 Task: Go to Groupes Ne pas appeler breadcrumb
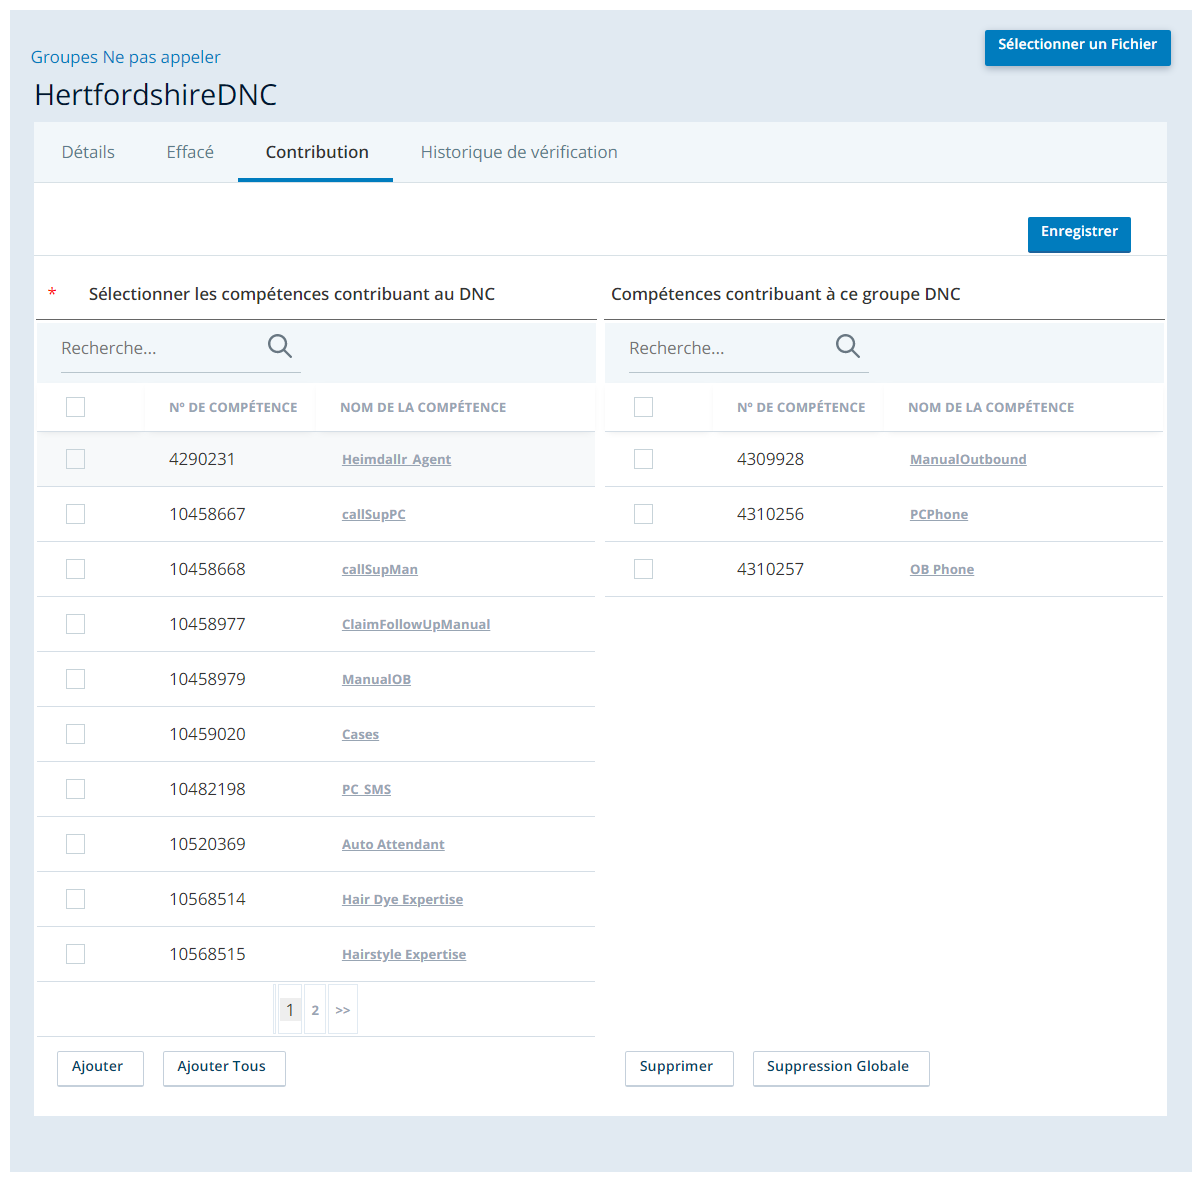(x=125, y=57)
